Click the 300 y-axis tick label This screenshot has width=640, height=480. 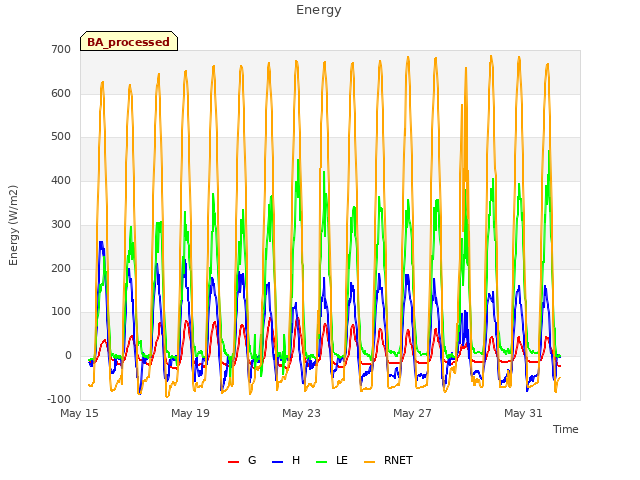61,224
